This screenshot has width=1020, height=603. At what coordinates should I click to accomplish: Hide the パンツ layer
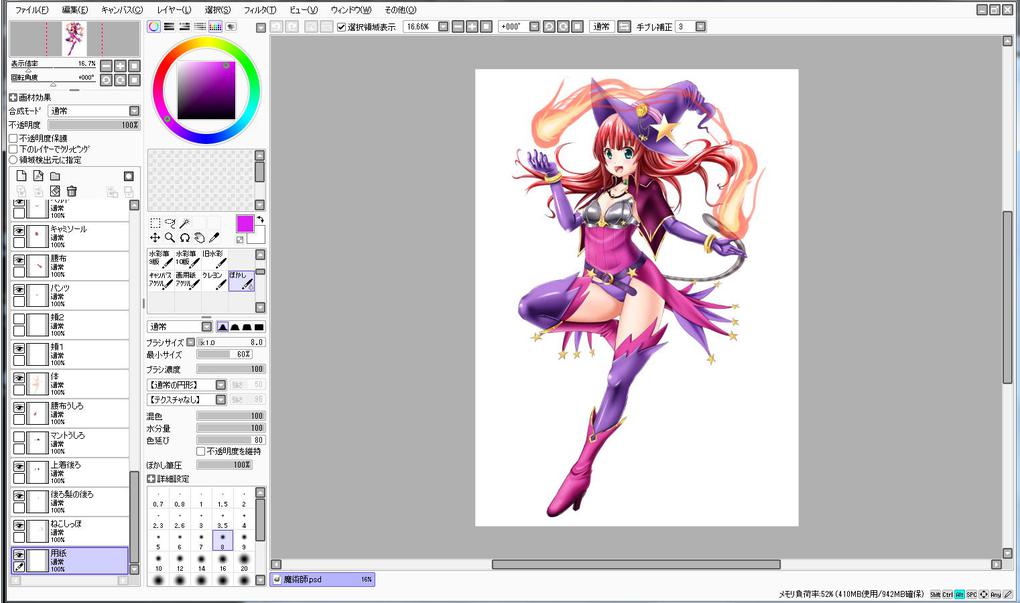click(x=19, y=289)
